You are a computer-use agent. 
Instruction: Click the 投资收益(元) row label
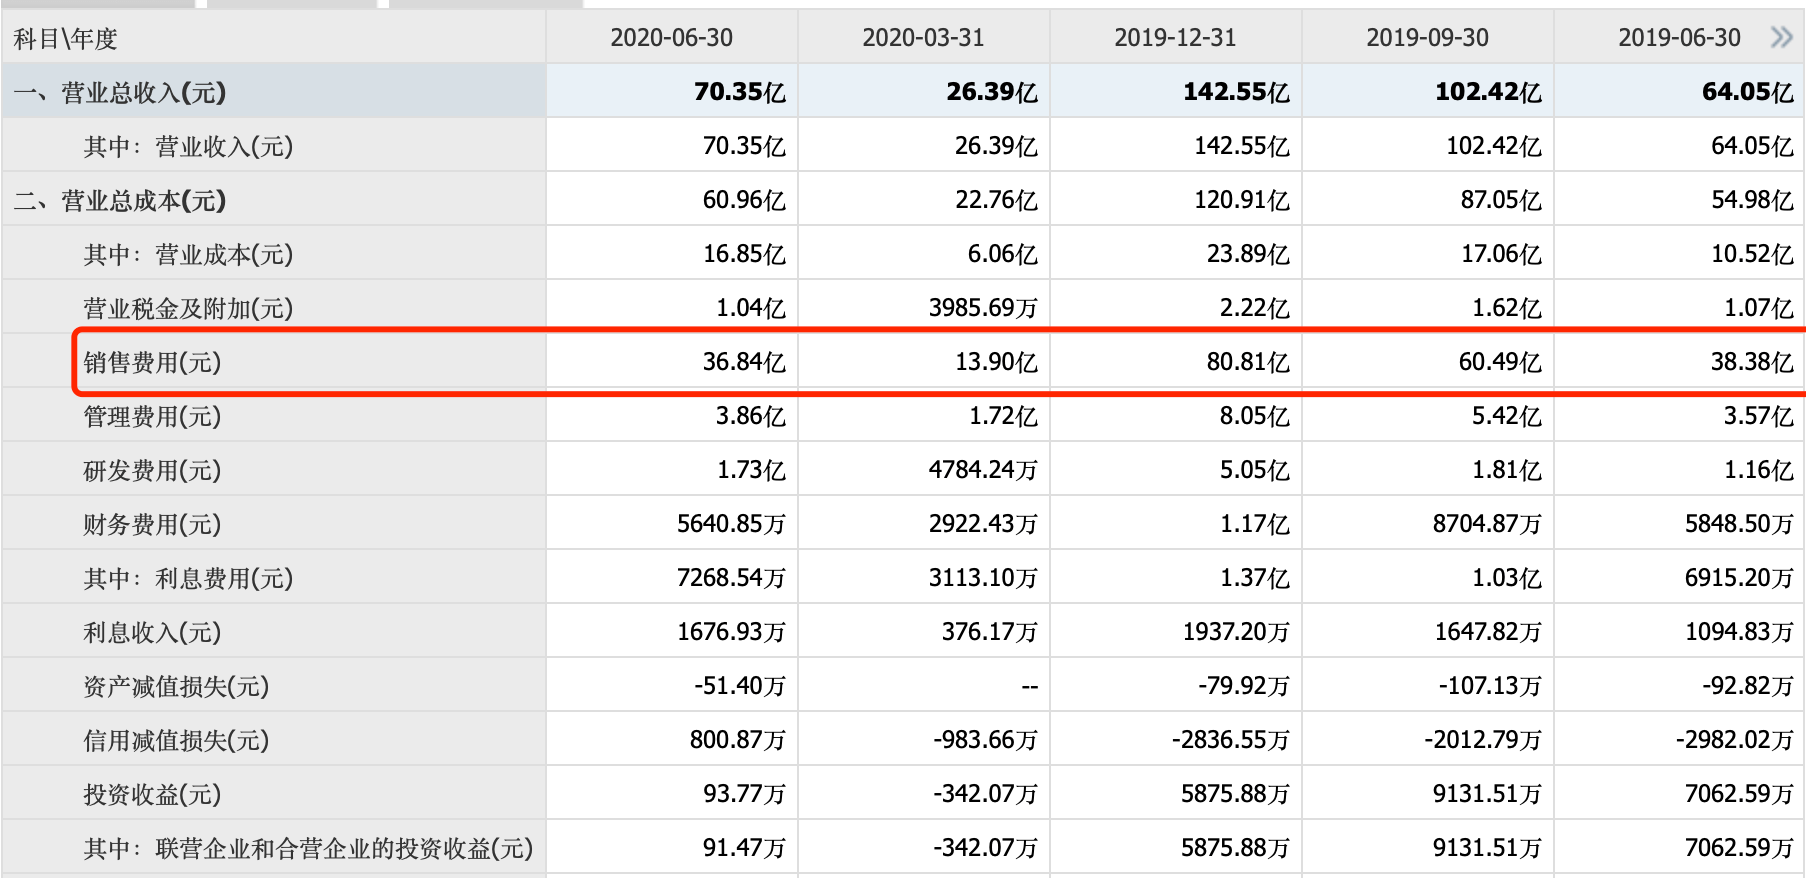pyautogui.click(x=152, y=795)
